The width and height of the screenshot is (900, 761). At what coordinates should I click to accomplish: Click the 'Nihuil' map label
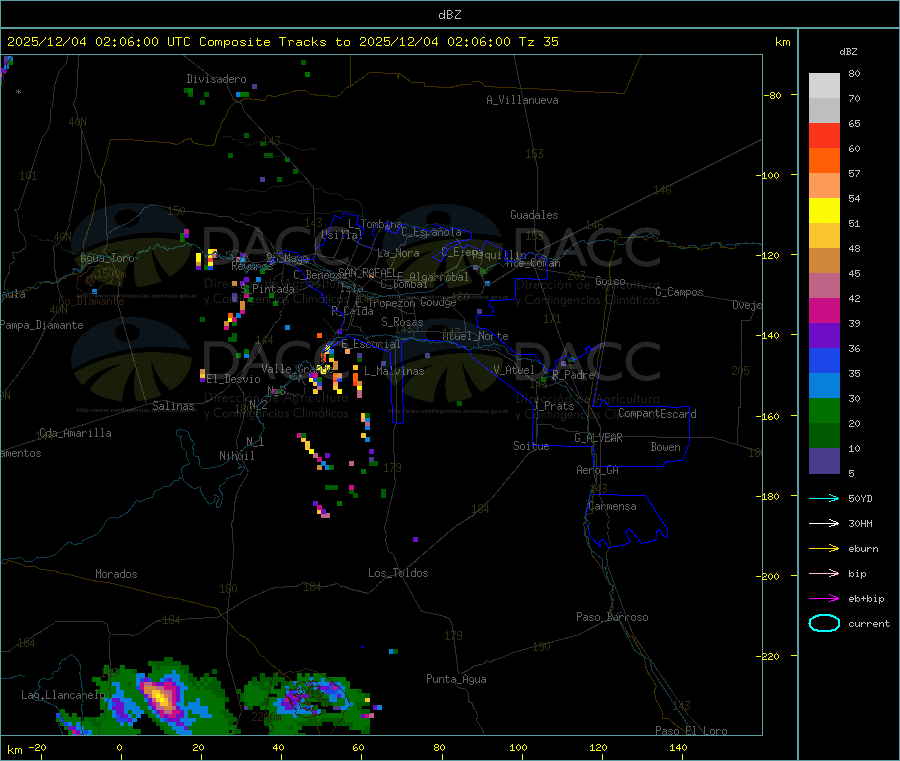coord(236,456)
